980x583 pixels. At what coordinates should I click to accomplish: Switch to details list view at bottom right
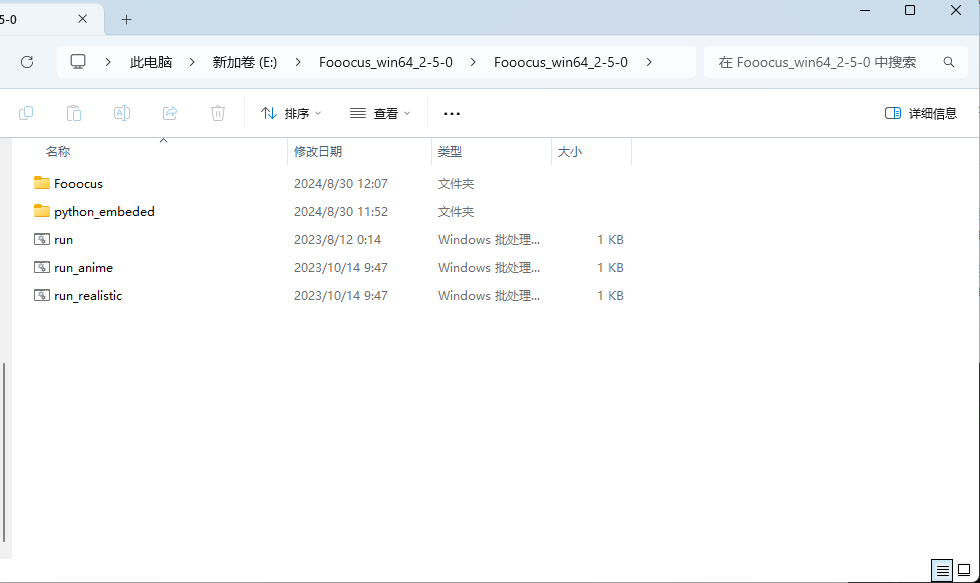click(942, 570)
